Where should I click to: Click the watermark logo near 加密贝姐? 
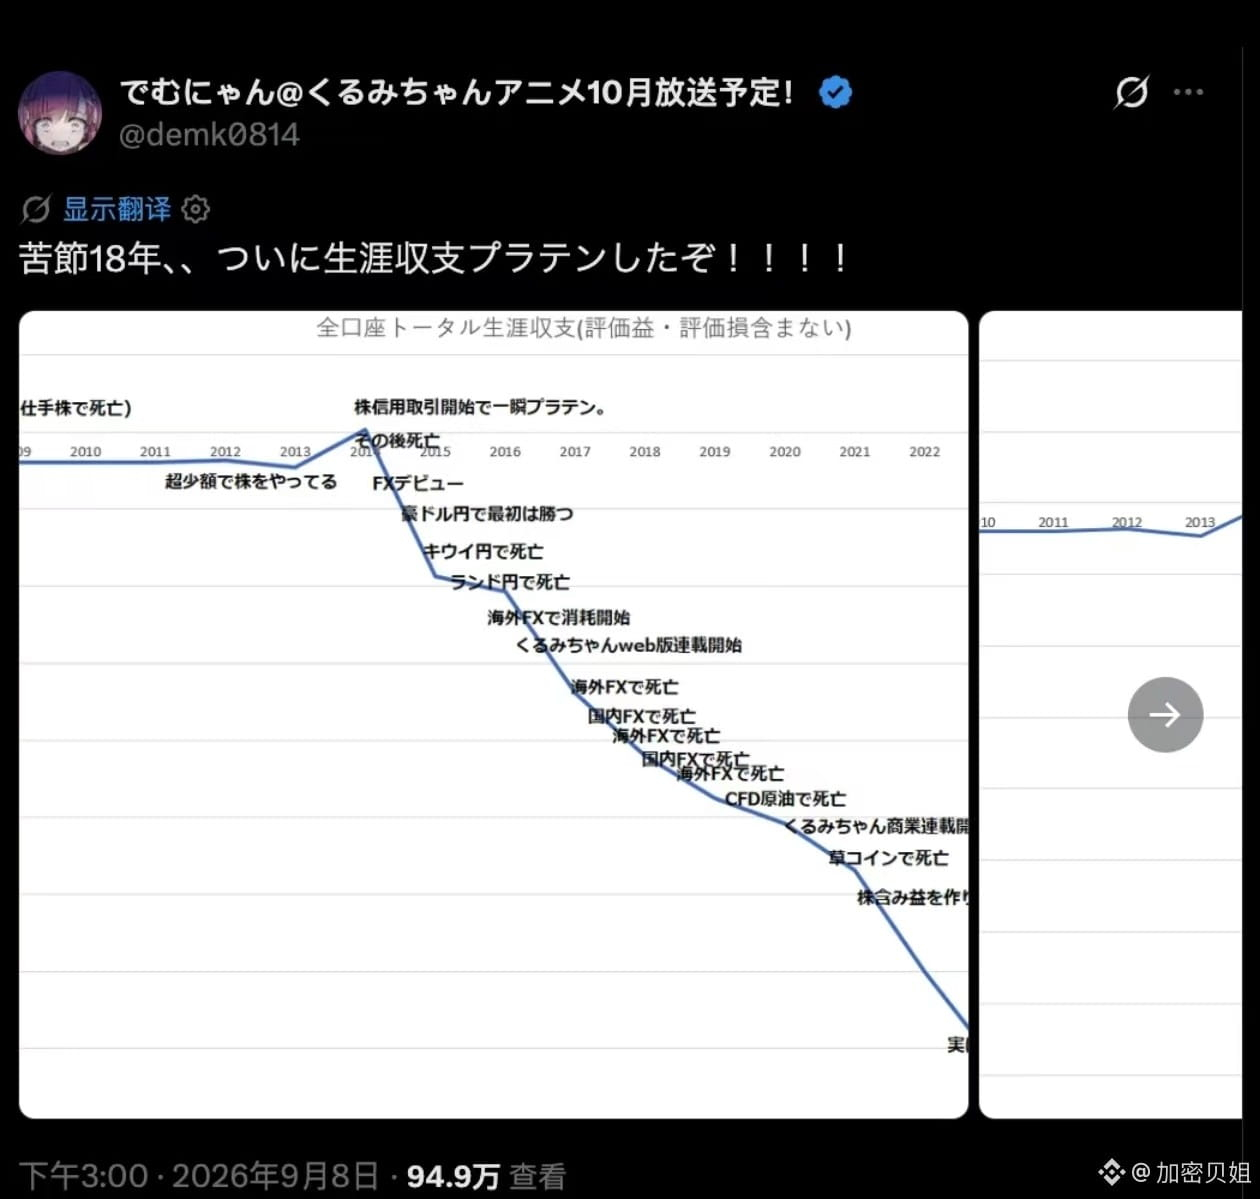[x=1111, y=1171]
